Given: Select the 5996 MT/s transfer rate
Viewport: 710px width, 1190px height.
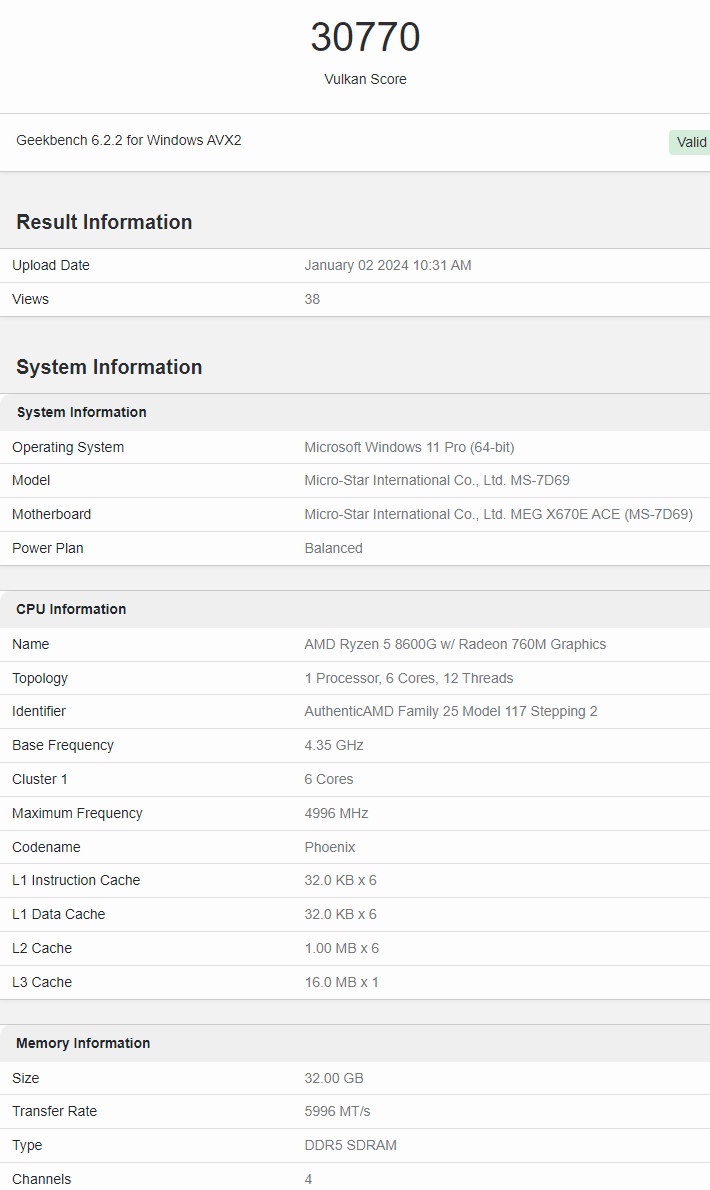Looking at the screenshot, I should pos(337,1112).
